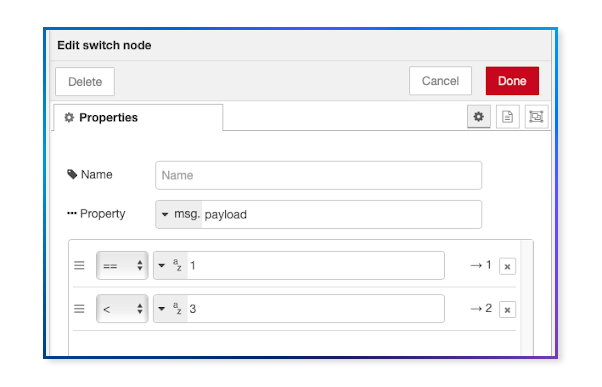602x387 pixels.
Task: Open node properties gear icon
Action: point(478,117)
